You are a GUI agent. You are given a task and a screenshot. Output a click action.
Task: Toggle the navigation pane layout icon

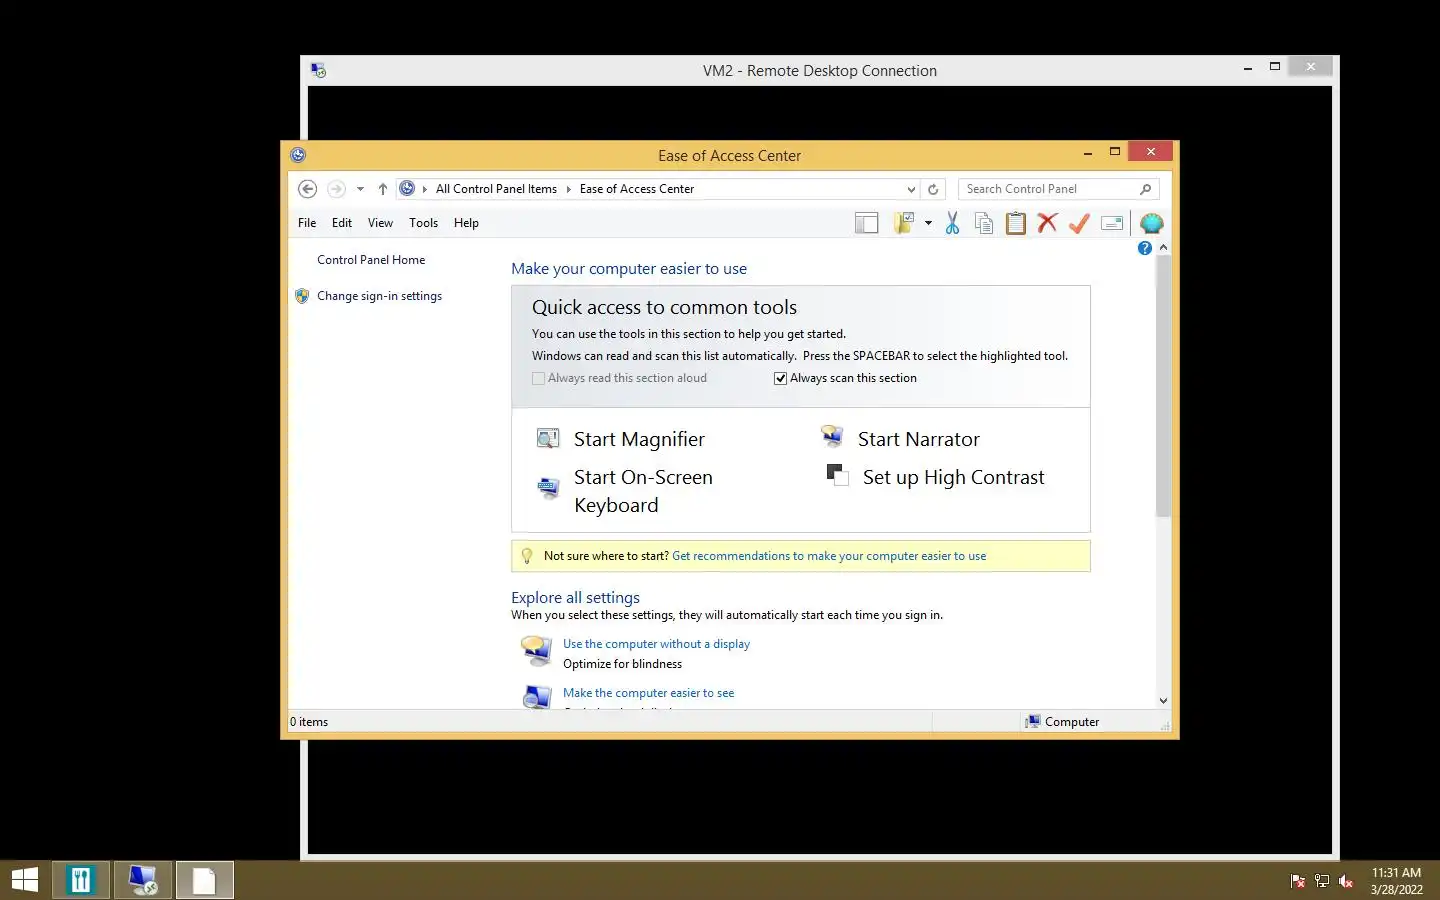pos(866,223)
